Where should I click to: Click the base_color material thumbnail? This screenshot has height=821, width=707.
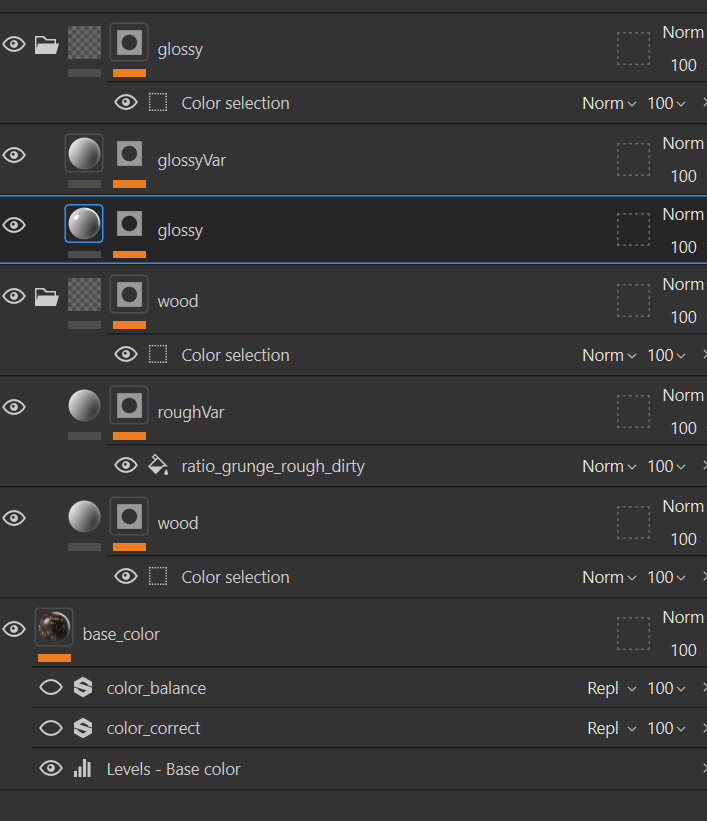[54, 627]
